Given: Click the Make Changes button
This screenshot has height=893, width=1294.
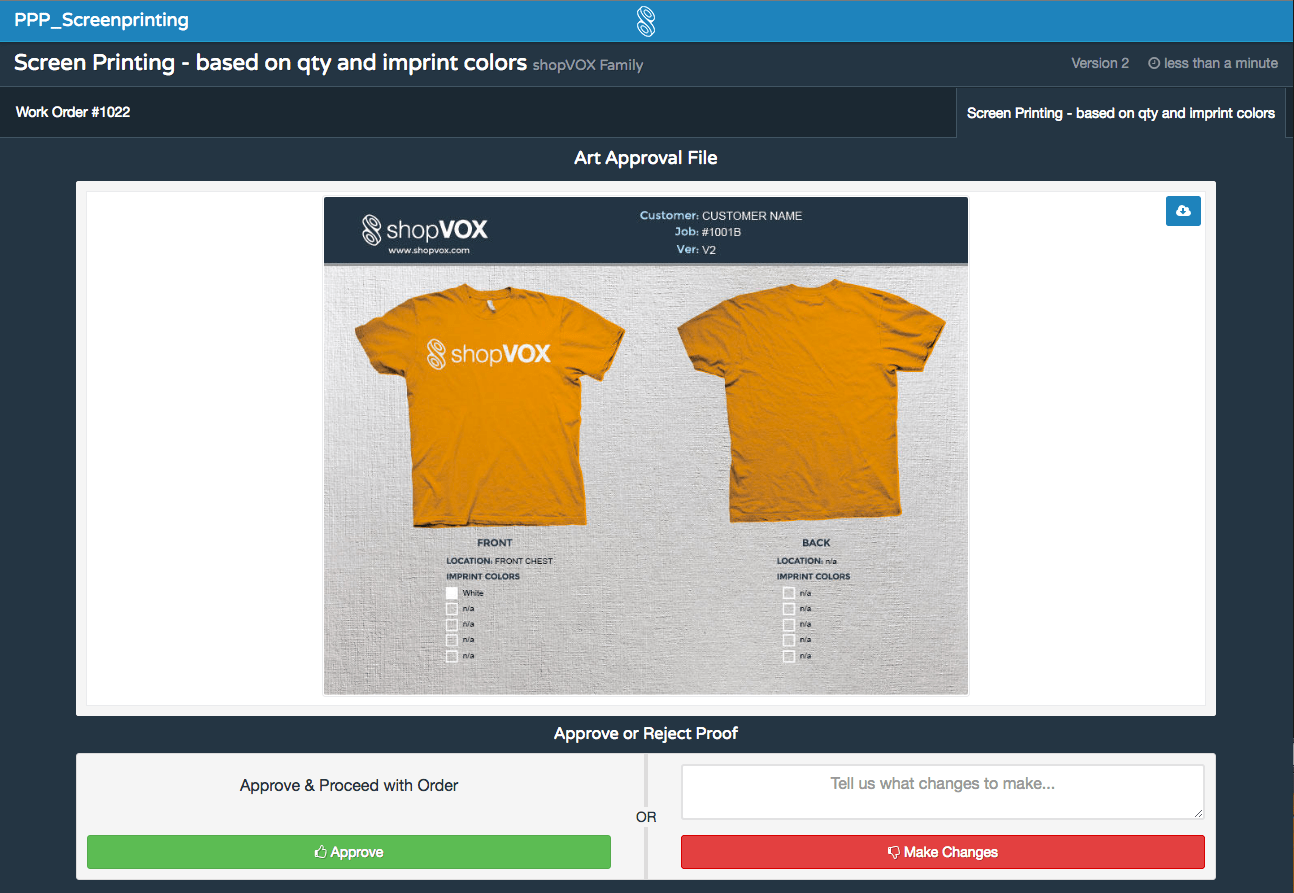Looking at the screenshot, I should click(x=942, y=851).
